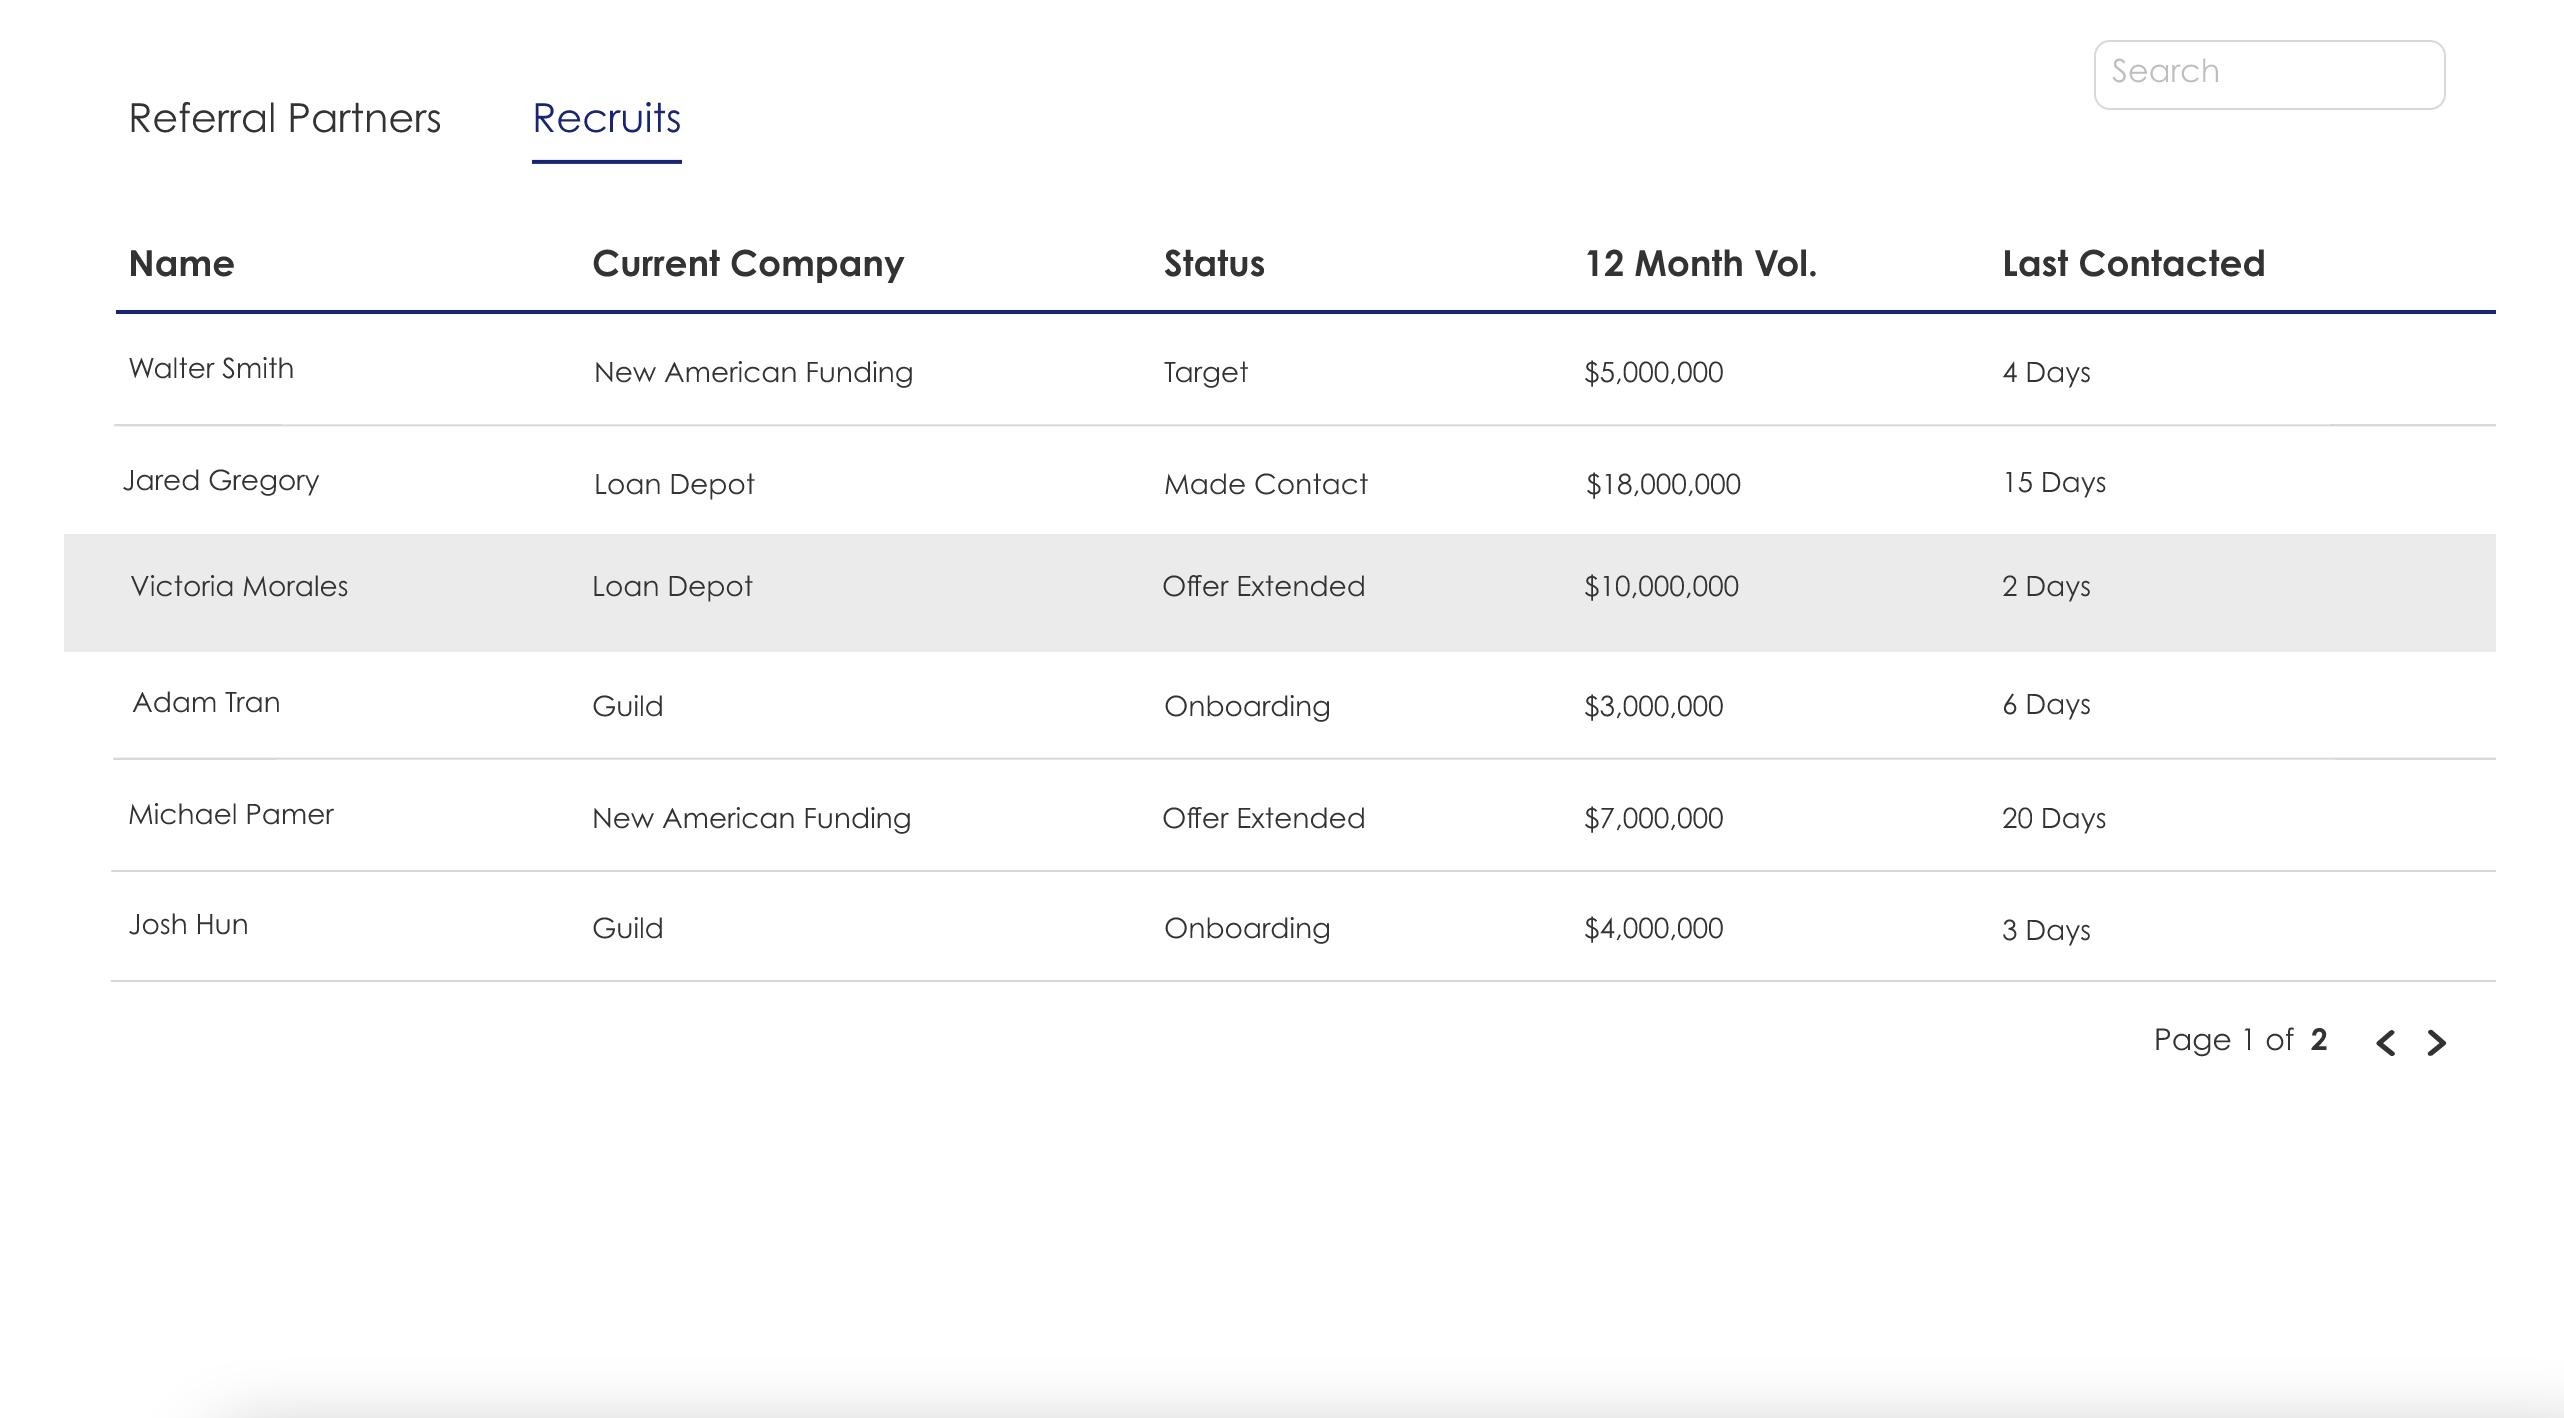Sort by 12 Month Vol. header

1700,264
